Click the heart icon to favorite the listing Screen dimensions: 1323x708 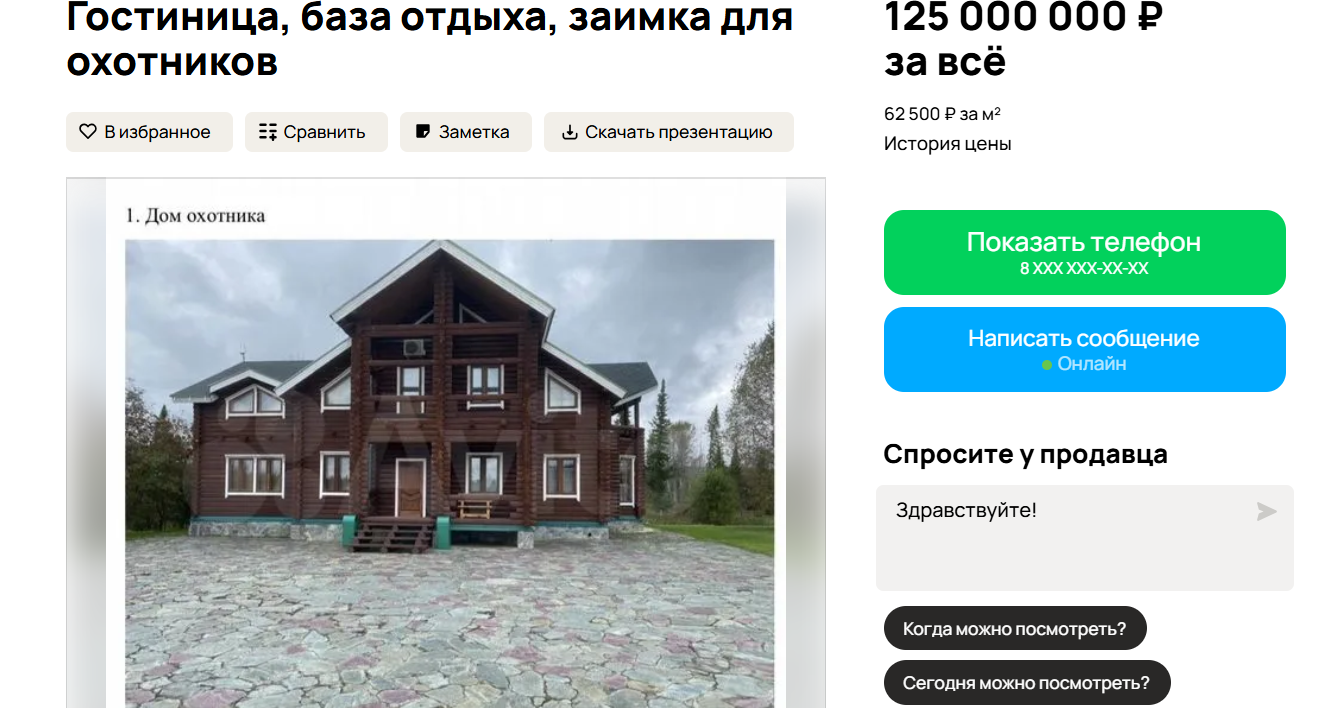coord(88,132)
